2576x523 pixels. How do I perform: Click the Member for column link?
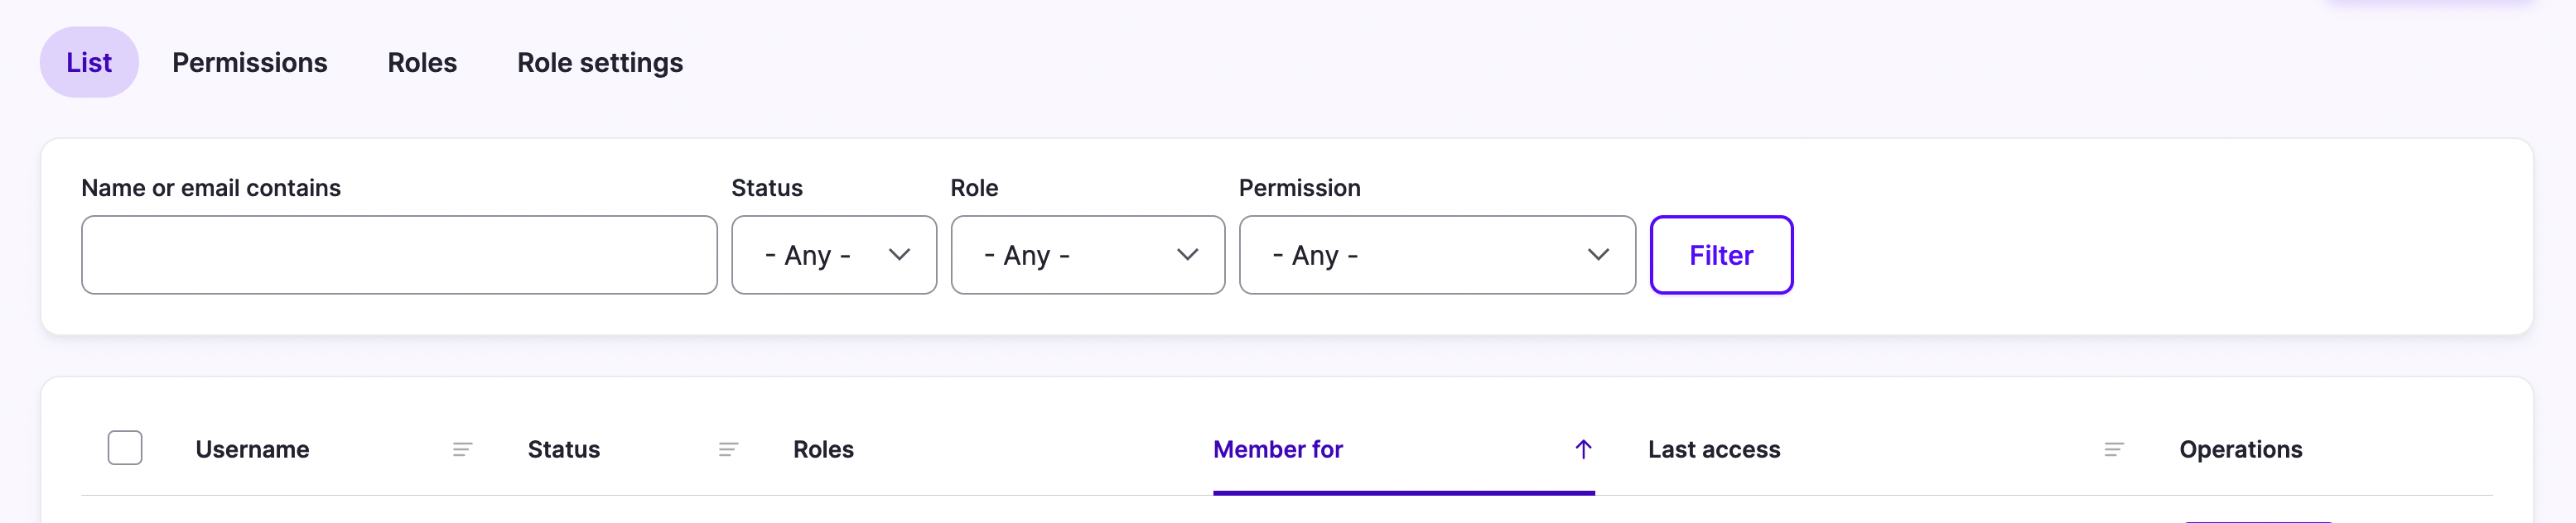[1278, 449]
